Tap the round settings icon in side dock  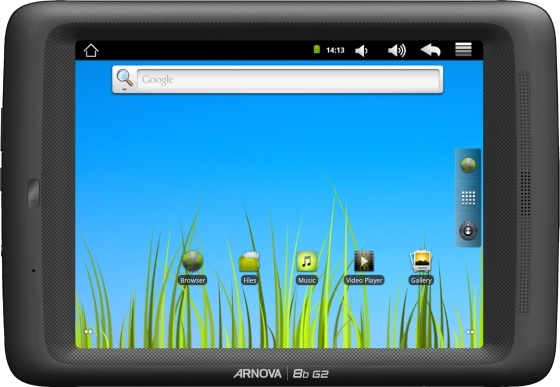468,230
